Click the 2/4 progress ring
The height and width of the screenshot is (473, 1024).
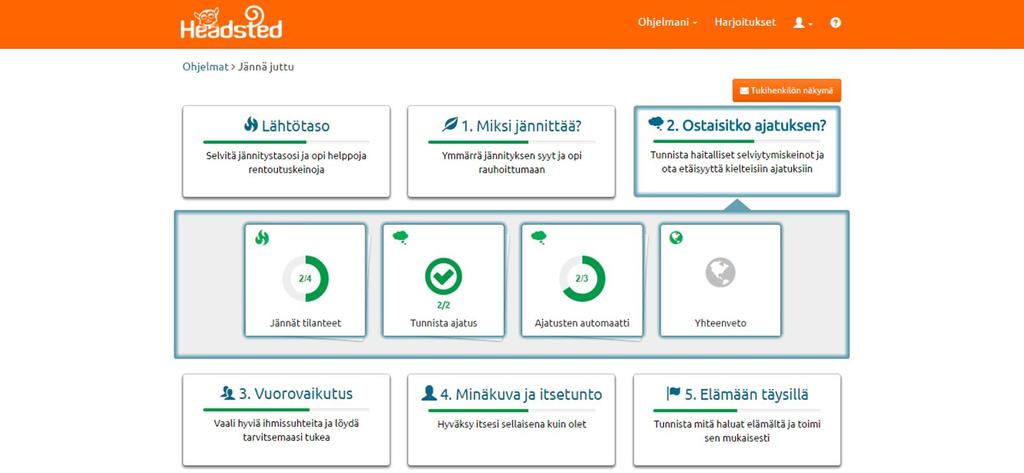[305, 278]
